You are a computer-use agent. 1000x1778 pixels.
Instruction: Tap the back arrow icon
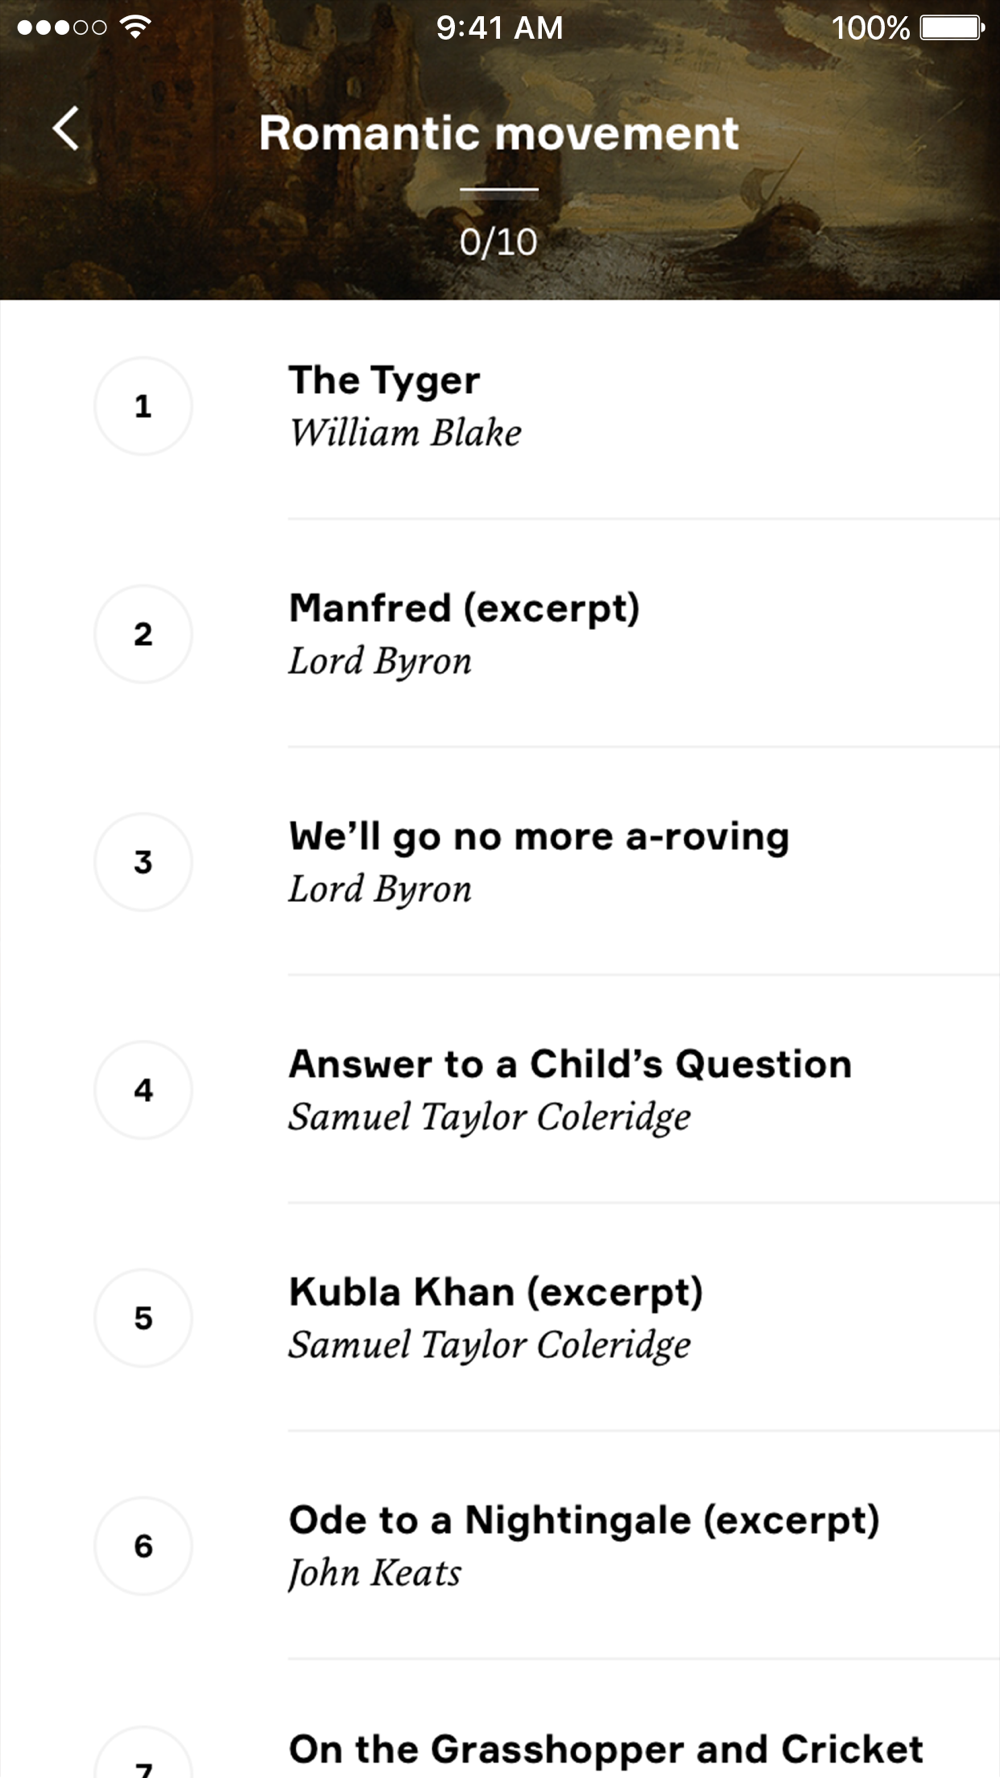[x=66, y=129]
